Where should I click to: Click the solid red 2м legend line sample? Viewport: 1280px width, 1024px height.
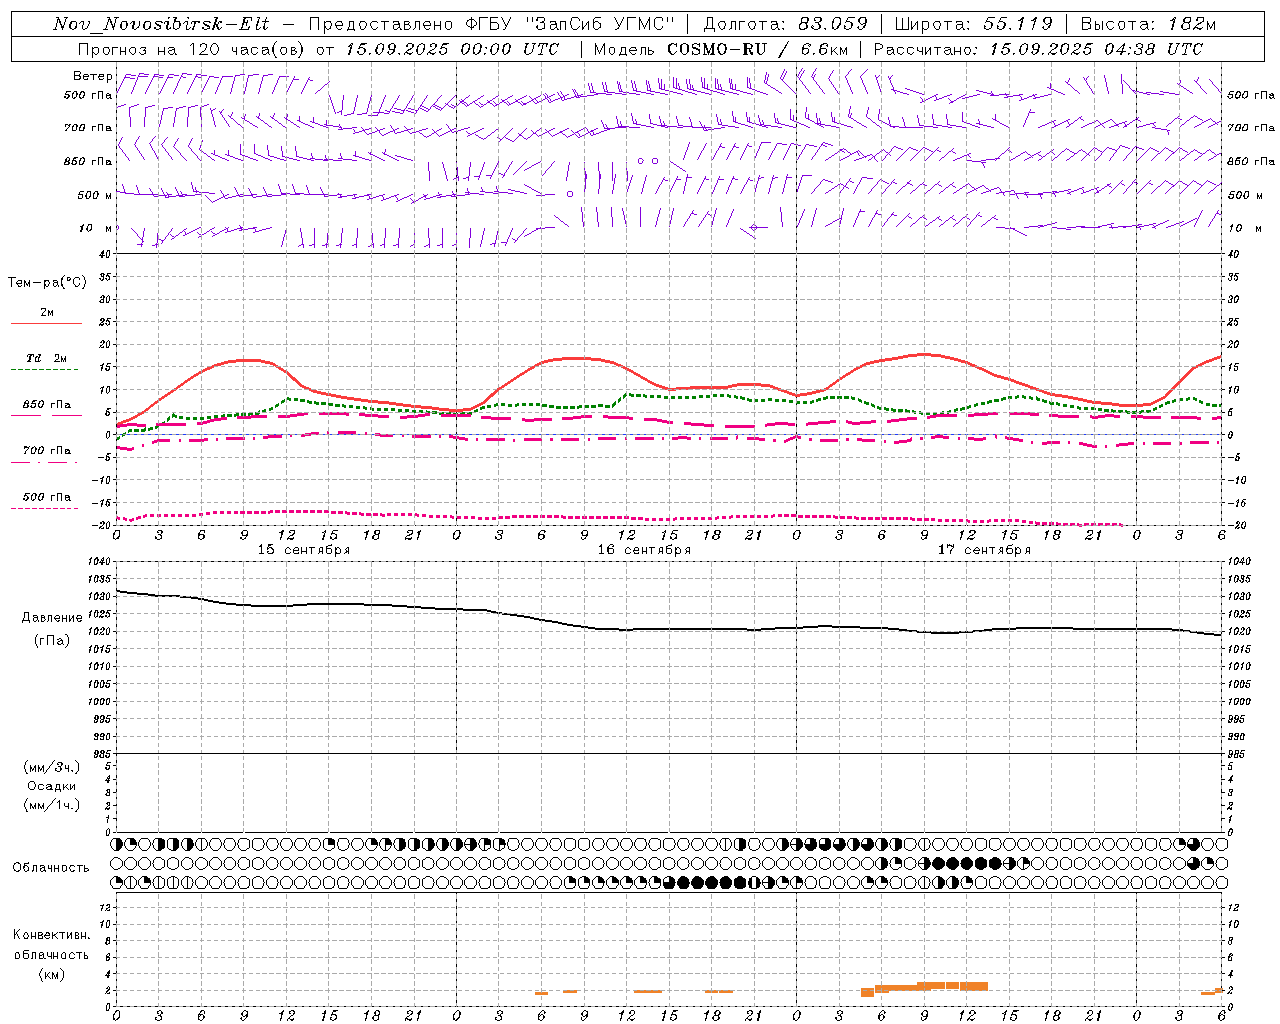[x=46, y=324]
